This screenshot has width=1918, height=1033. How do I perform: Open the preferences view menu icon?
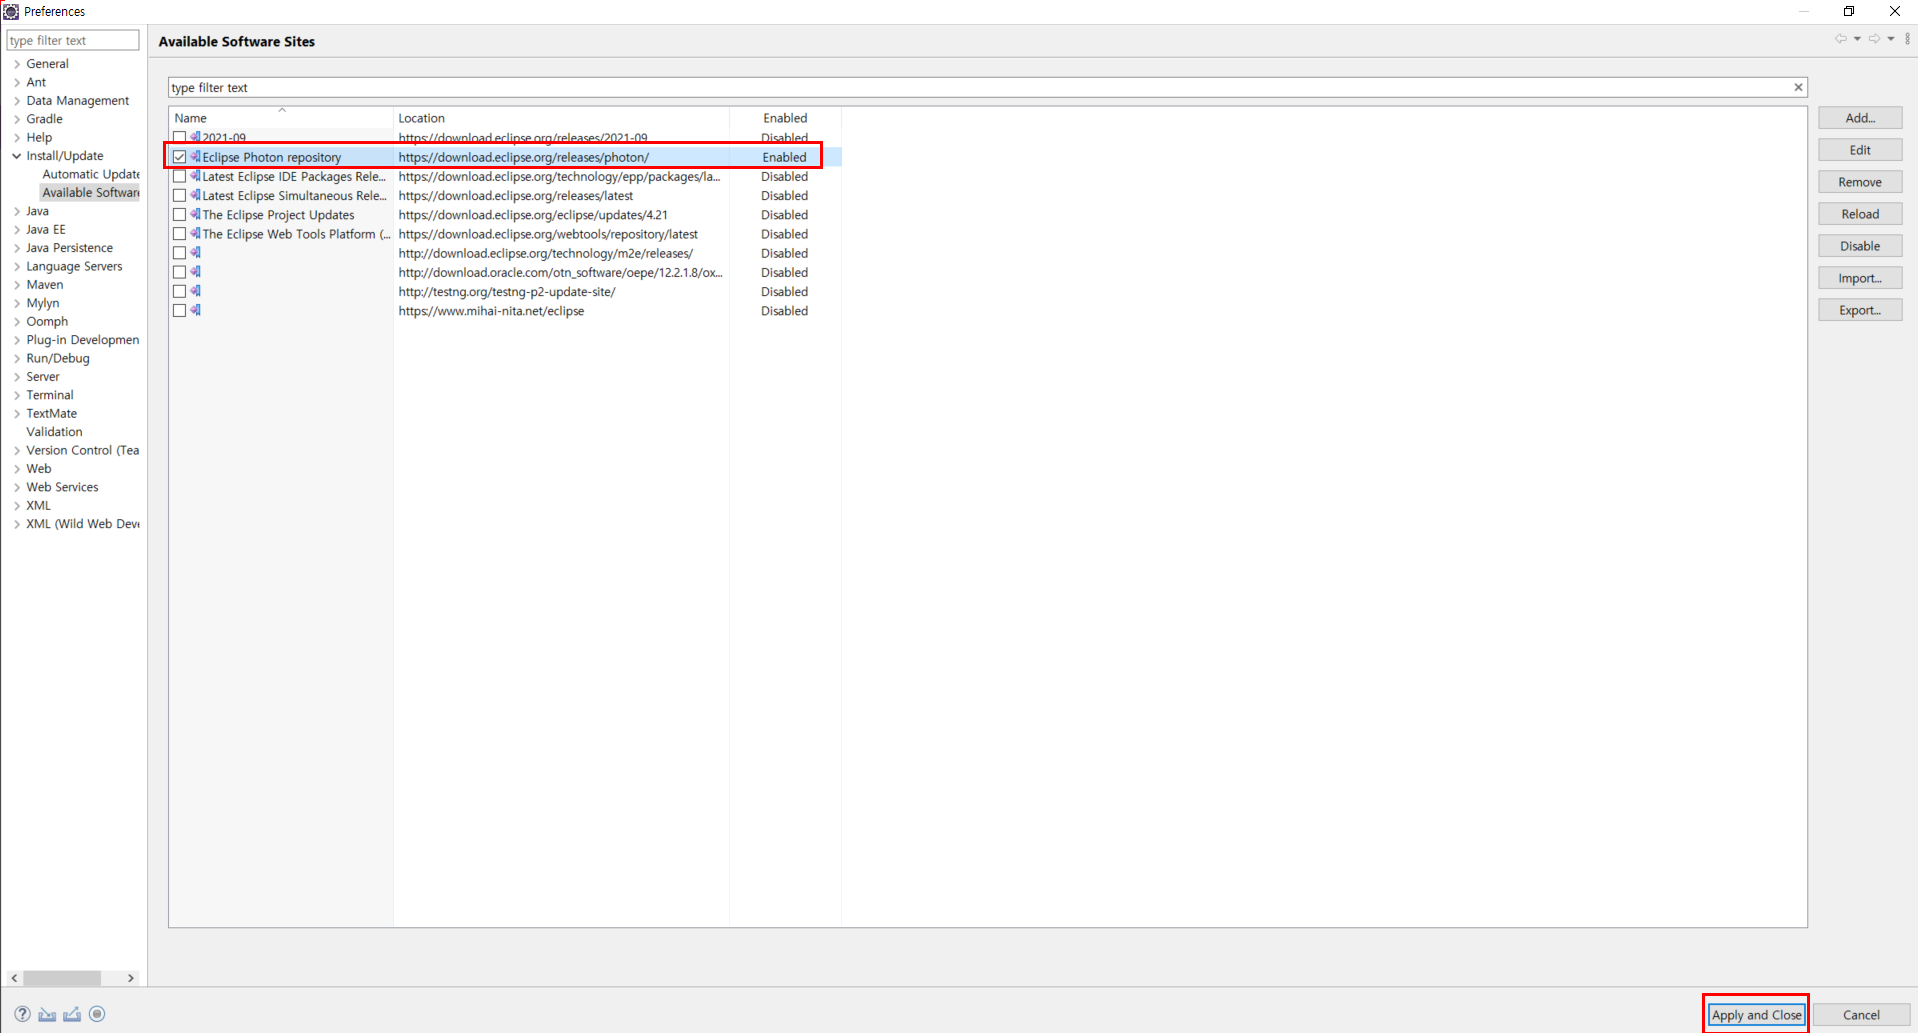pos(1908,39)
